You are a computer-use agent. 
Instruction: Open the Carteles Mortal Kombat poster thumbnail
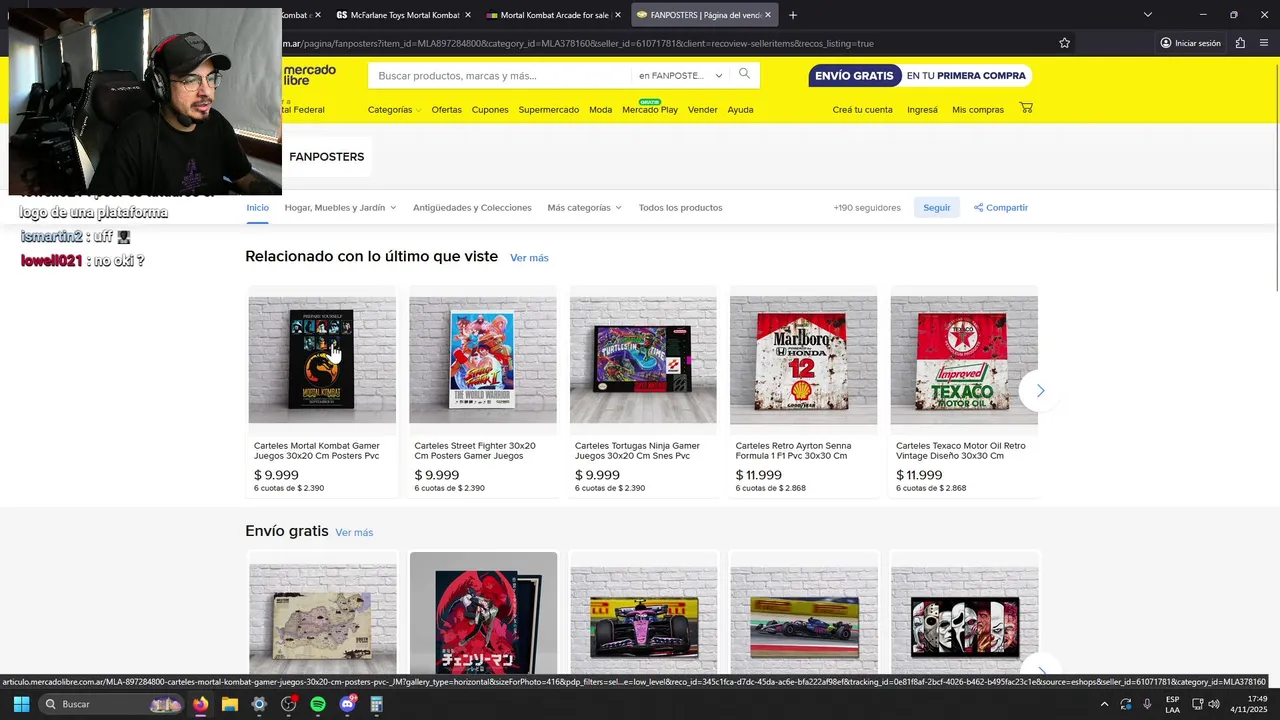tap(322, 360)
